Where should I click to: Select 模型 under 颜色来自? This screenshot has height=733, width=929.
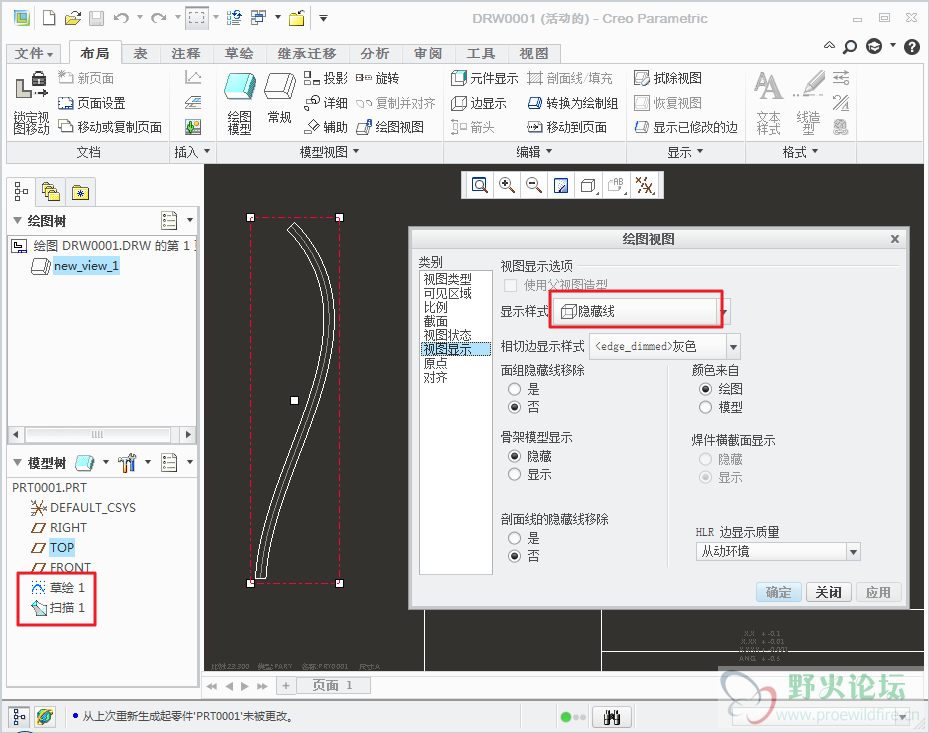(705, 407)
